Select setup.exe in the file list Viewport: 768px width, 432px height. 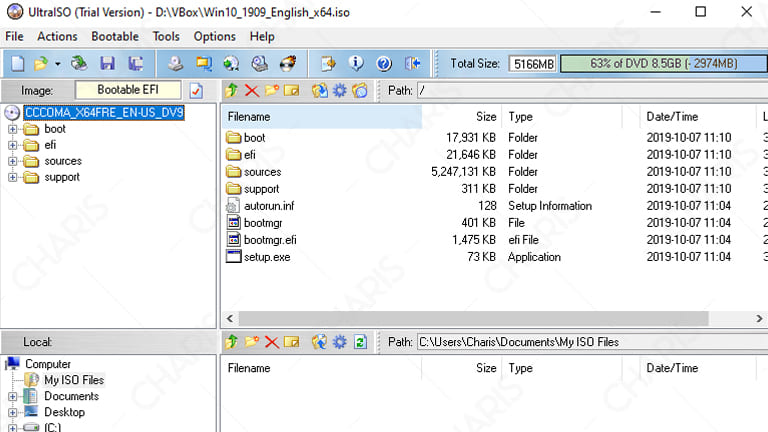[x=267, y=257]
